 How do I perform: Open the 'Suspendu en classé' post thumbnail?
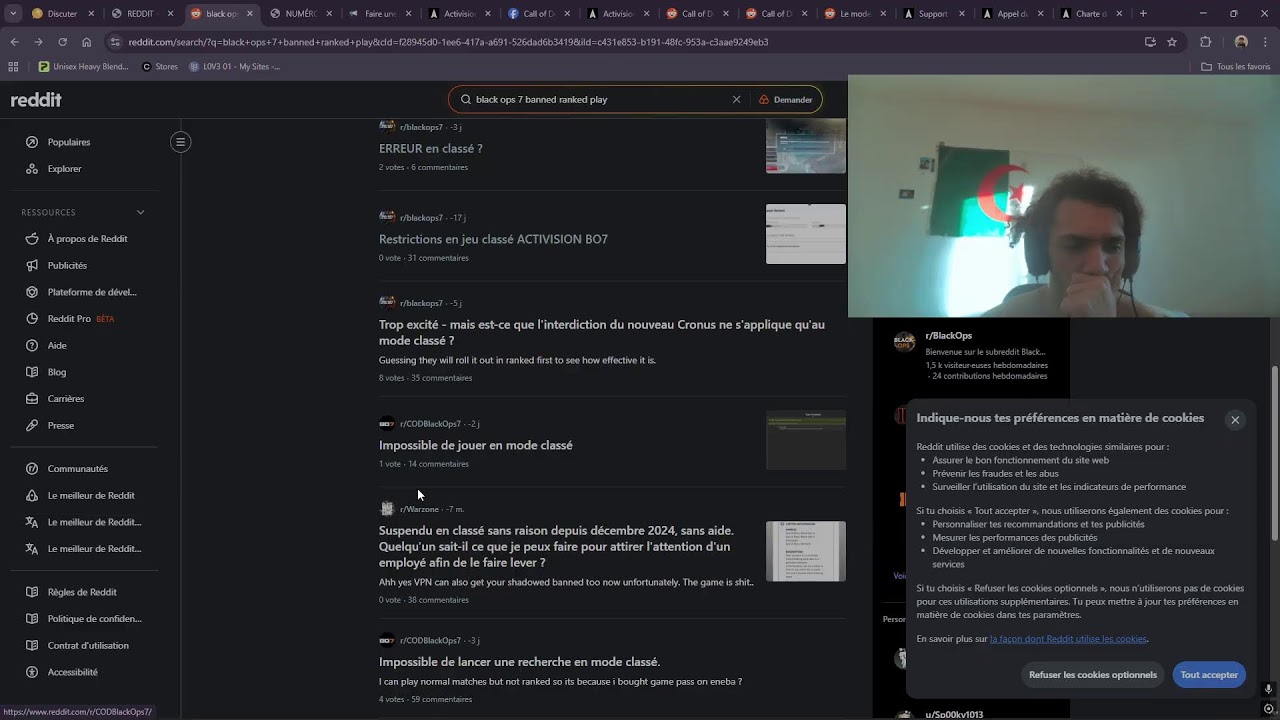pos(806,551)
